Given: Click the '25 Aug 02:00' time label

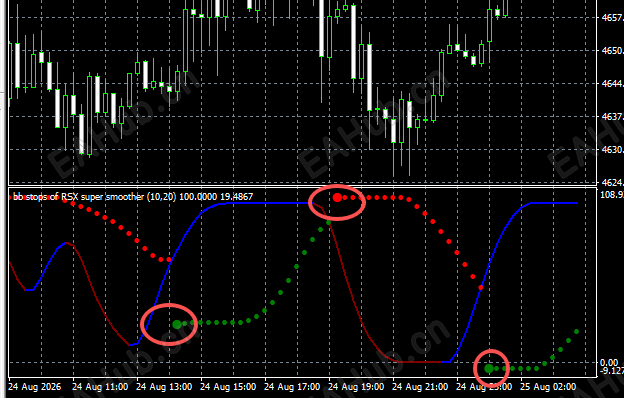Looking at the screenshot, I should pyautogui.click(x=548, y=387).
